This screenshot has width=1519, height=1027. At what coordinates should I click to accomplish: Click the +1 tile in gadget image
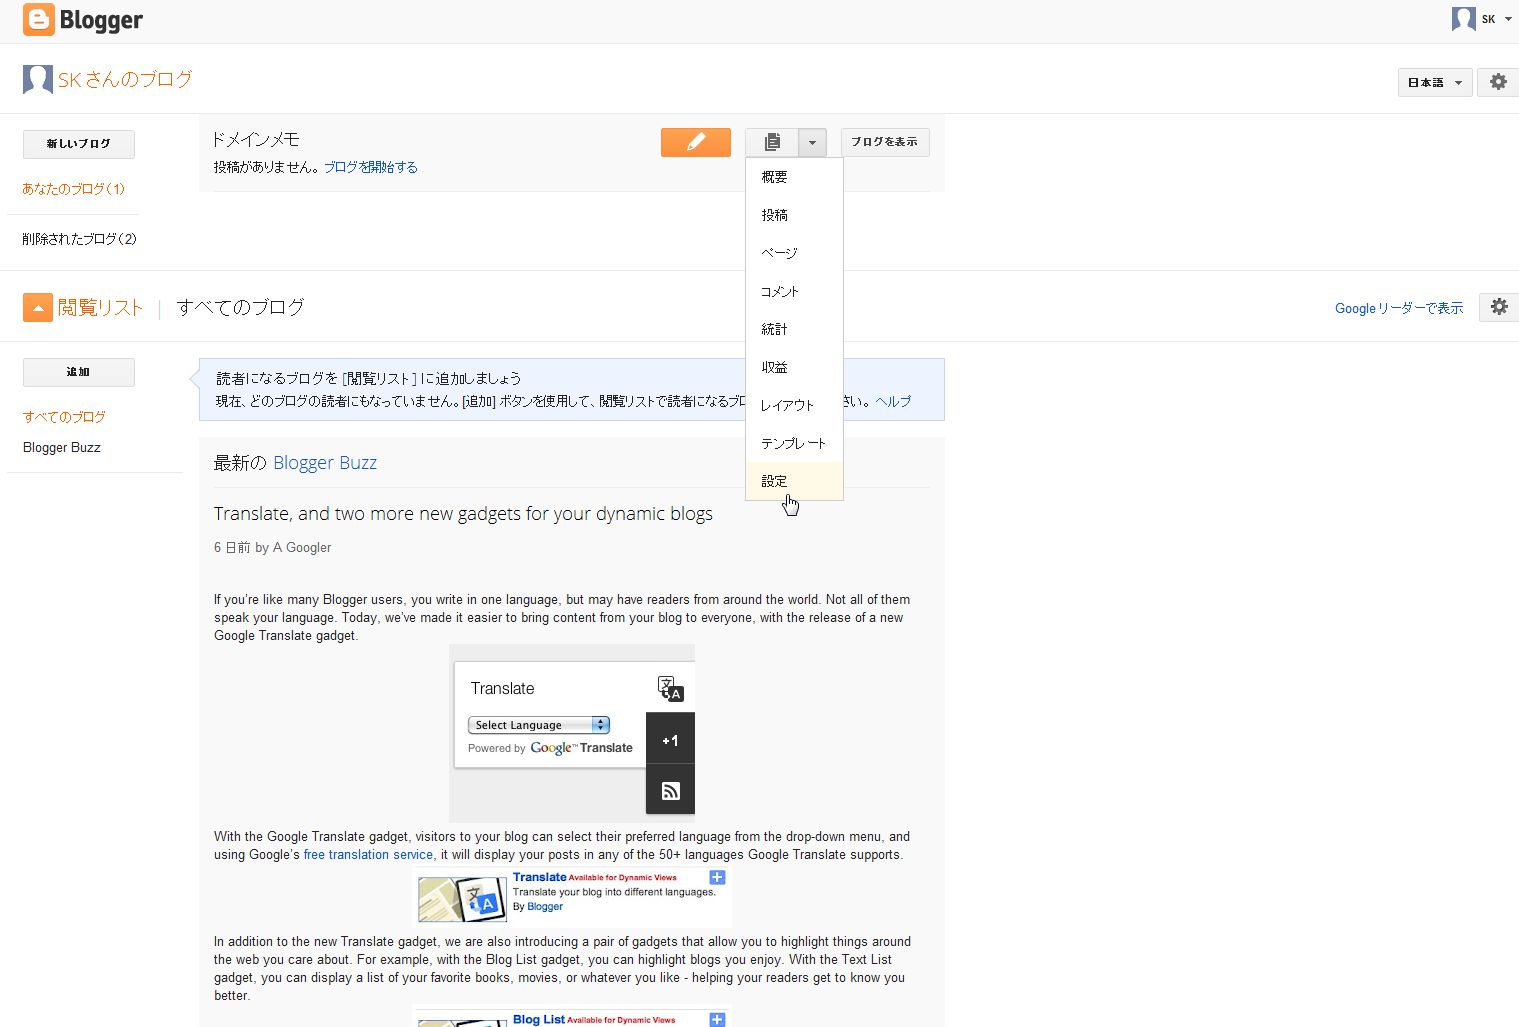[x=670, y=740]
